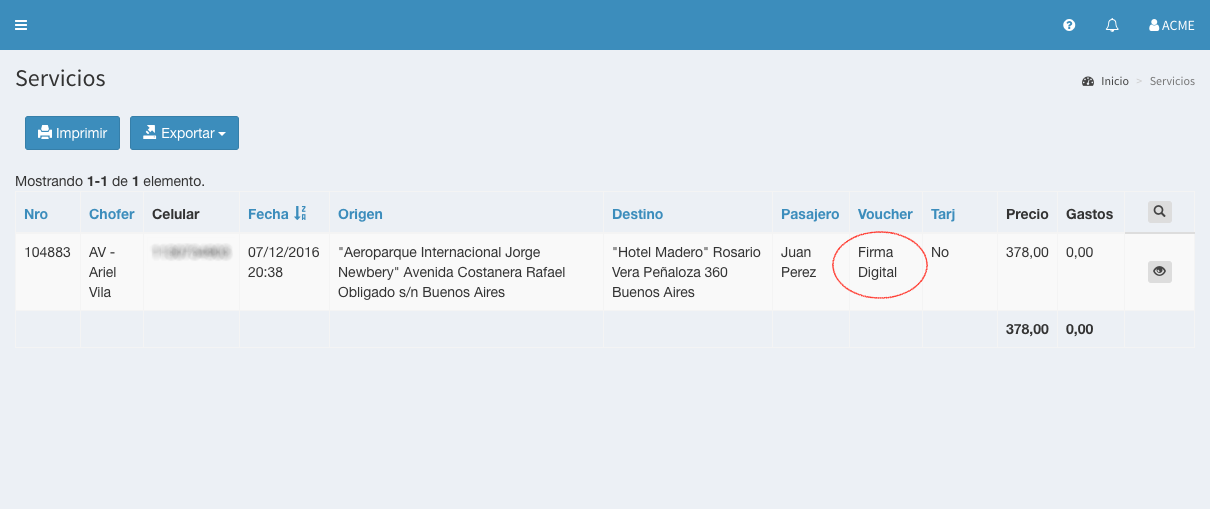View service 104883 with the eye icon

1159,271
